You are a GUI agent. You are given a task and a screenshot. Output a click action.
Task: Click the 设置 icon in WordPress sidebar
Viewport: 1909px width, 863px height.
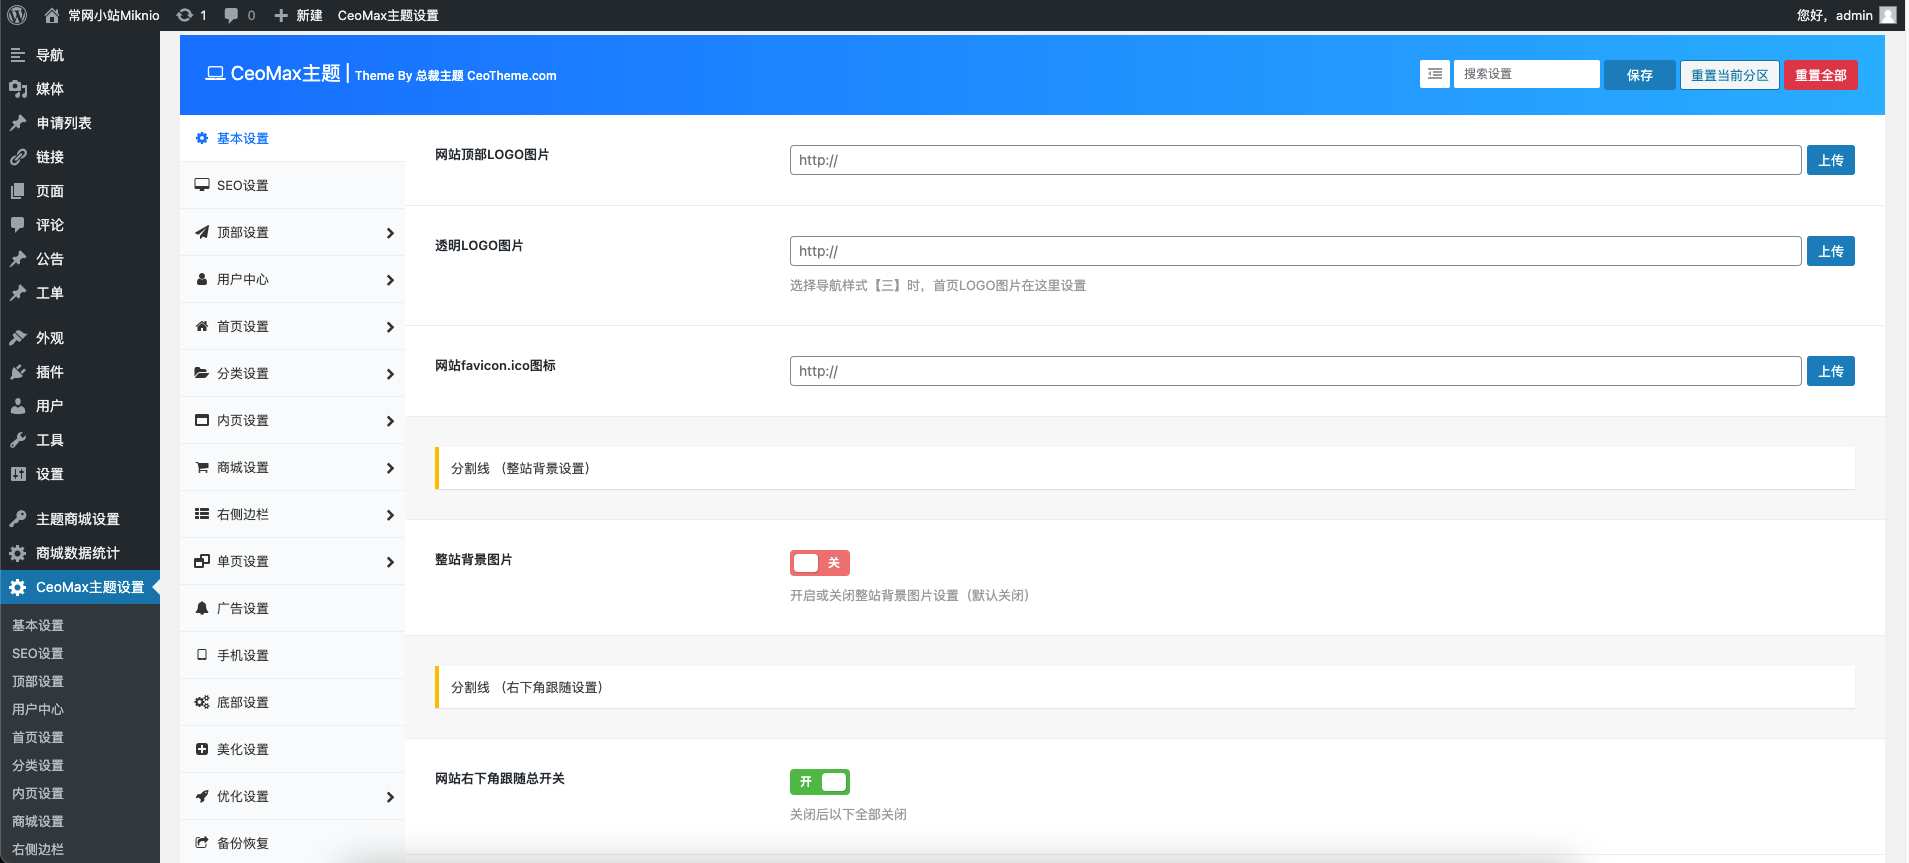click(18, 474)
